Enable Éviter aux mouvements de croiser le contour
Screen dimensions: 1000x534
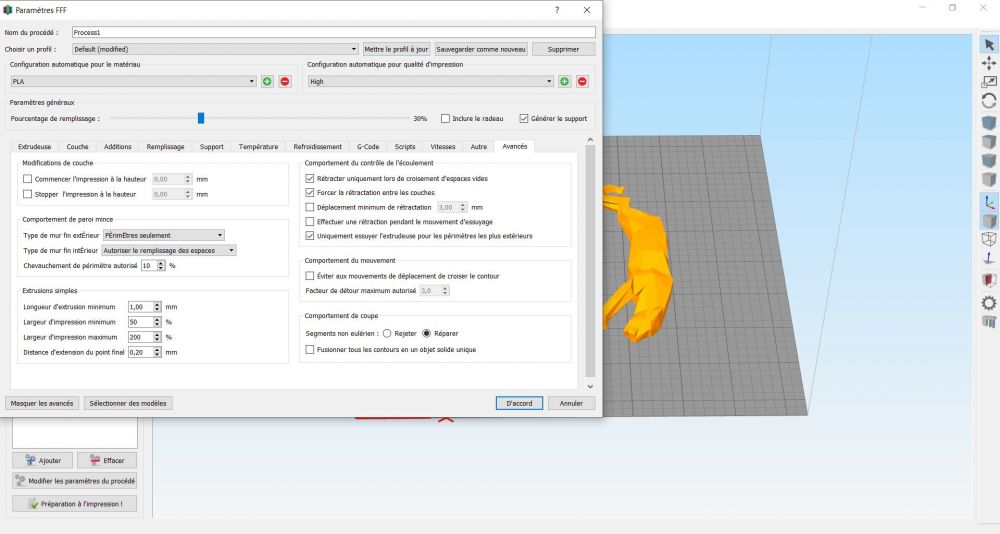point(310,276)
